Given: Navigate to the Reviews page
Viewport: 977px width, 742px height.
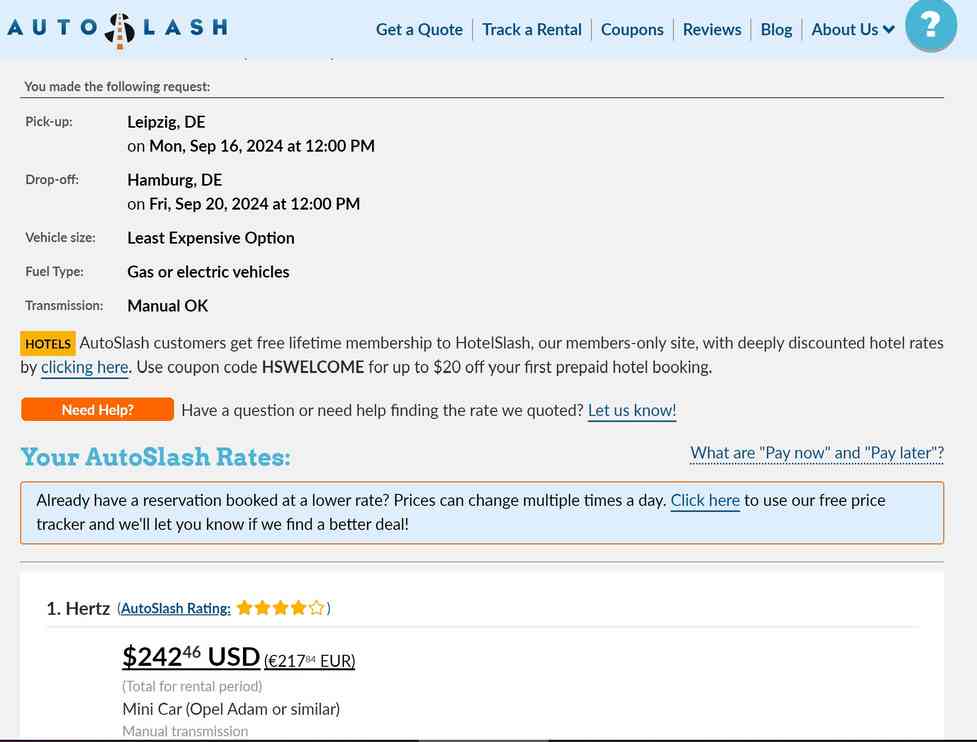Looking at the screenshot, I should click(x=712, y=29).
